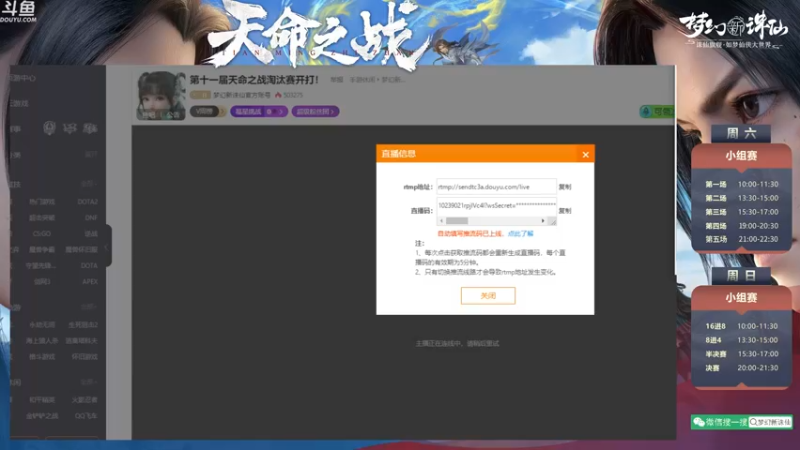Click the 关闭 button in the dialog
The image size is (800, 450).
[488, 296]
